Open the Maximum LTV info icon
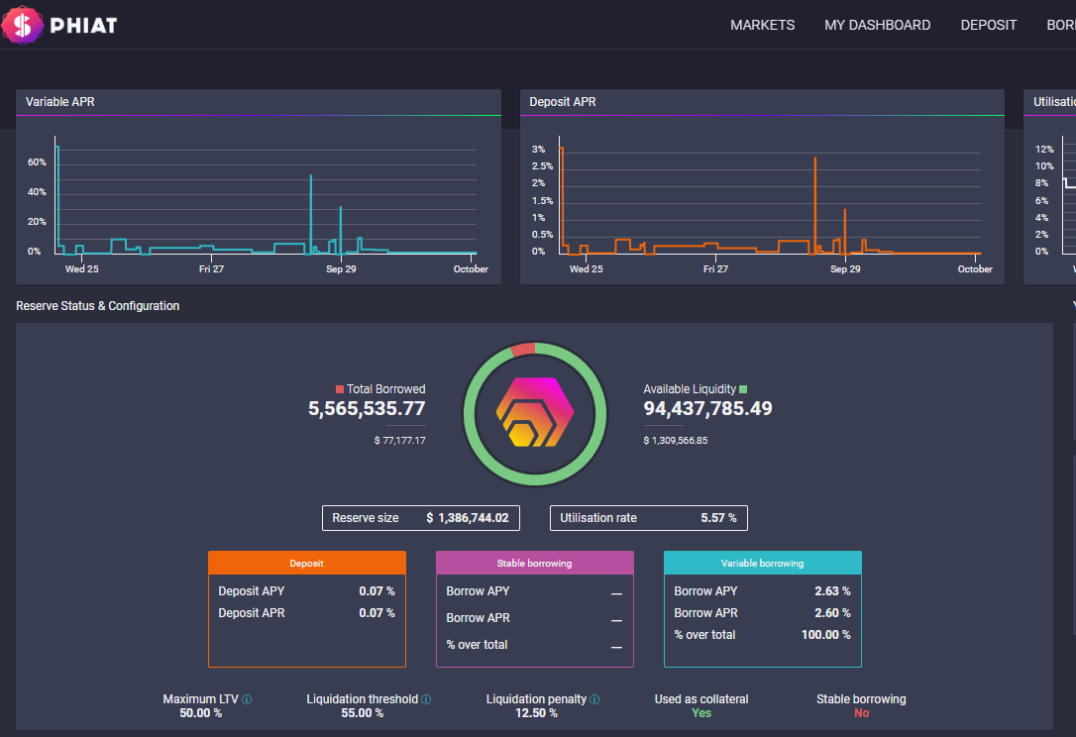 click(247, 699)
